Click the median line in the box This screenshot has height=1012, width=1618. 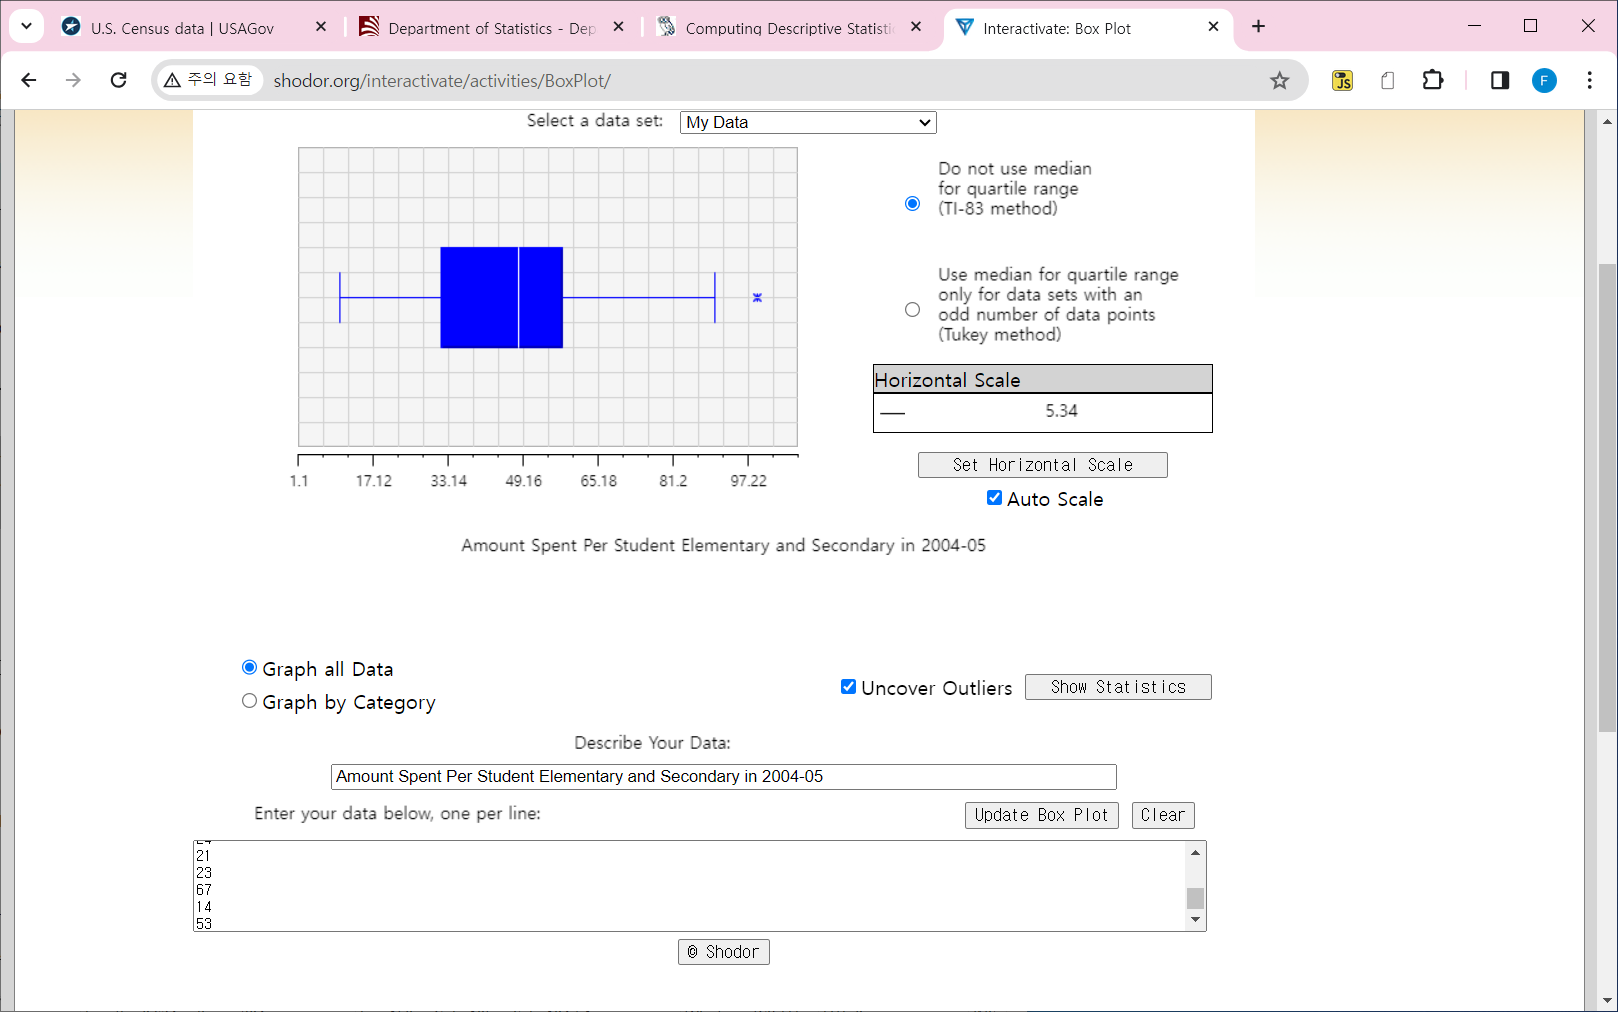518,297
